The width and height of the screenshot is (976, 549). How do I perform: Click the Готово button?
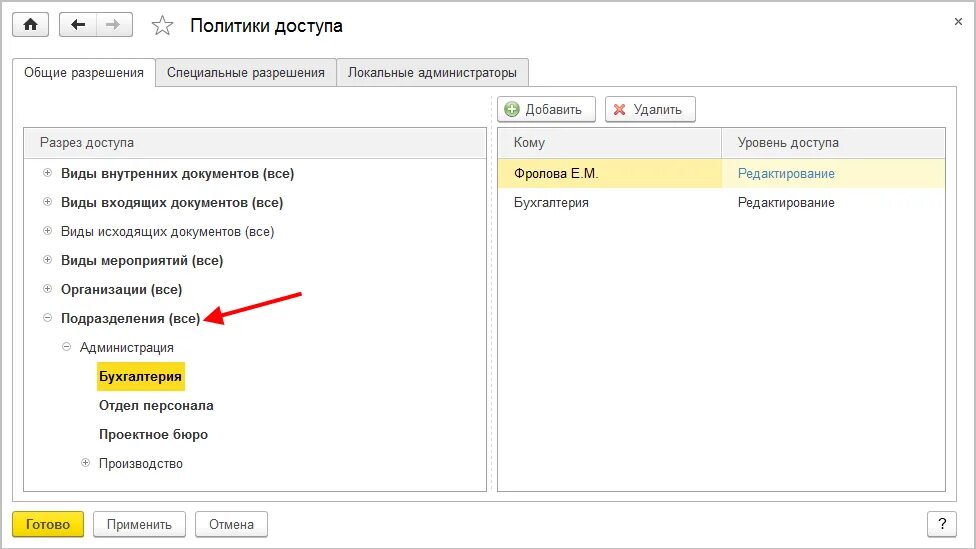tap(48, 524)
